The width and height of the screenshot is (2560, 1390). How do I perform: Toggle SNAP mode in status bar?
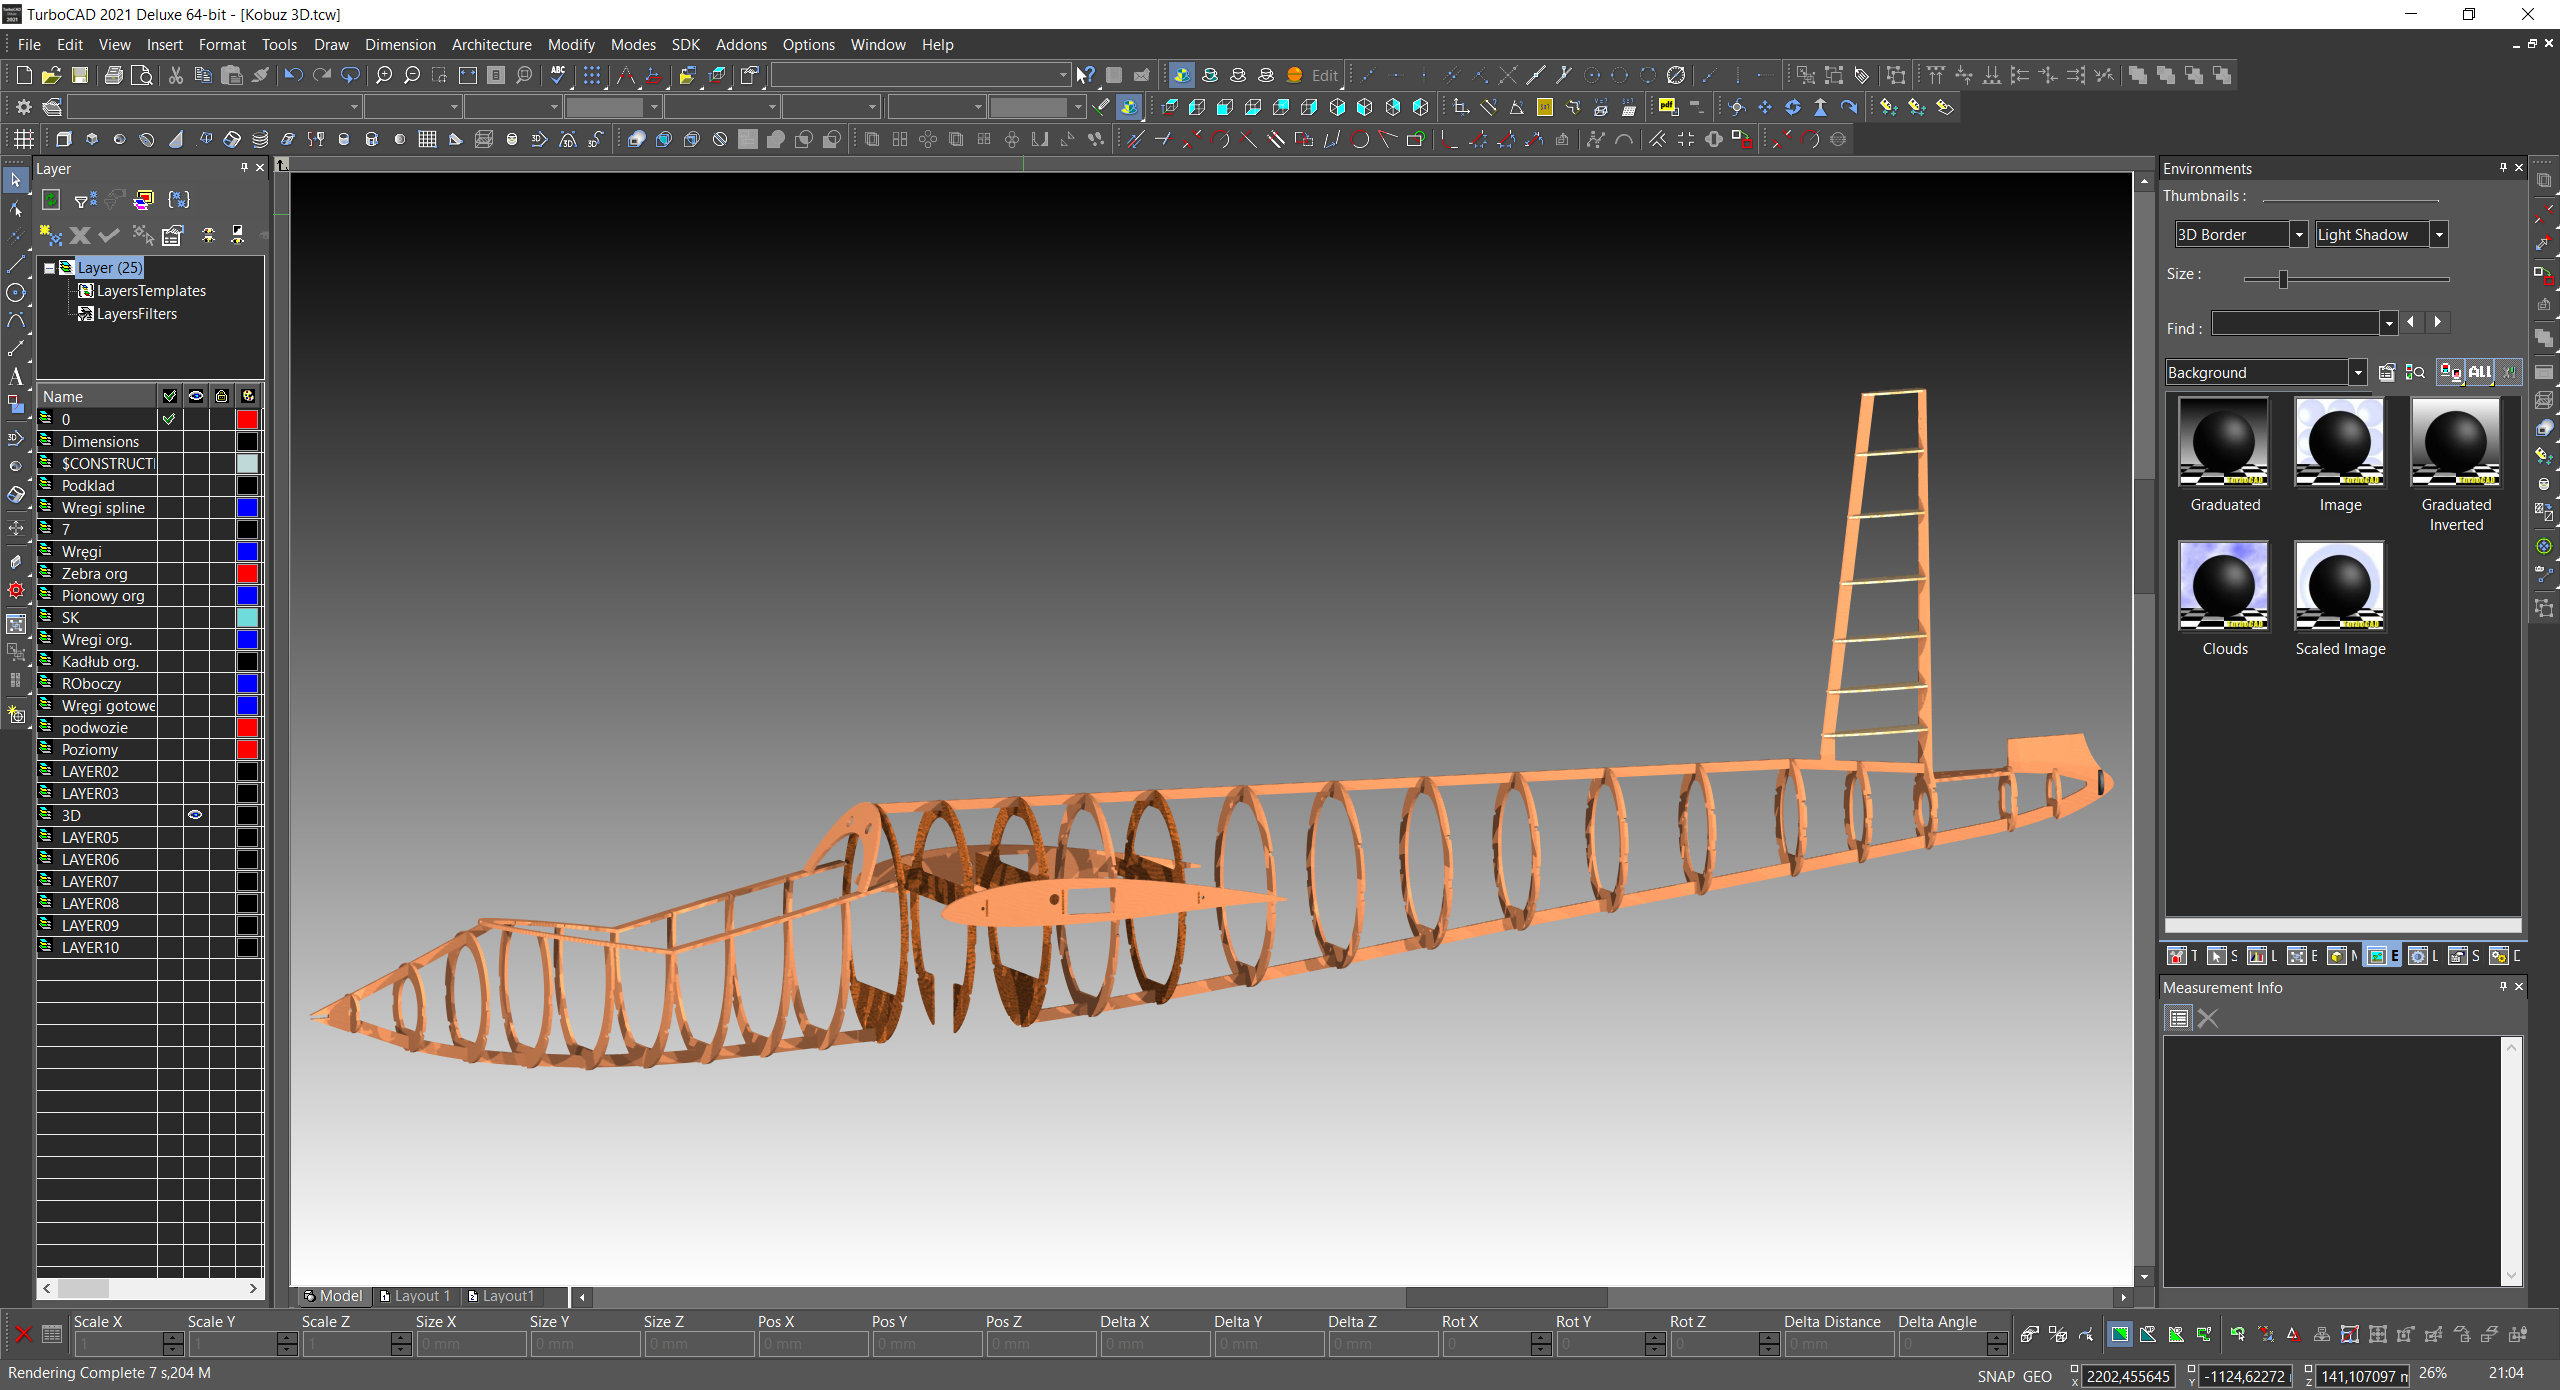[1995, 1376]
